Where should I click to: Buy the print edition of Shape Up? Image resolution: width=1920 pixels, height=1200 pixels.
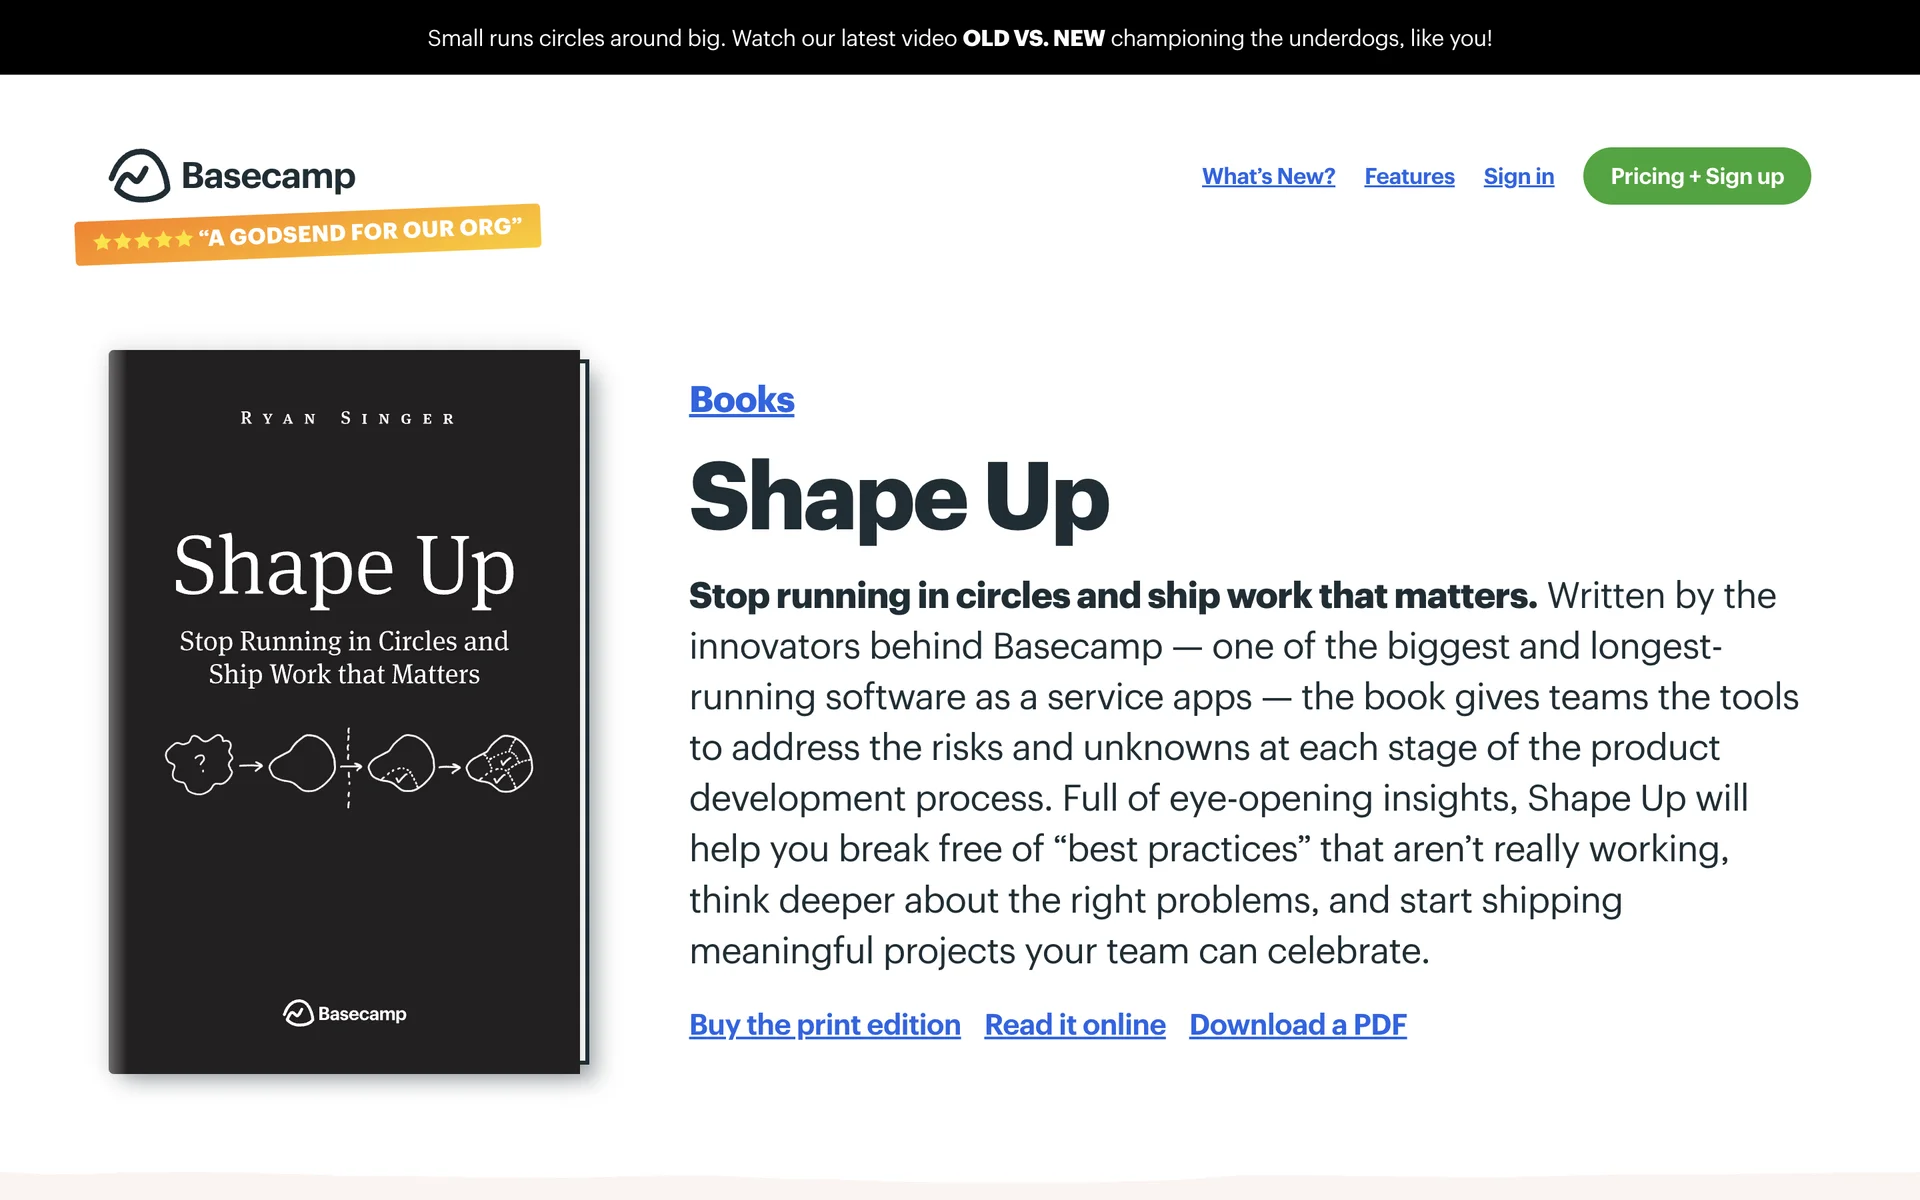tap(824, 1024)
